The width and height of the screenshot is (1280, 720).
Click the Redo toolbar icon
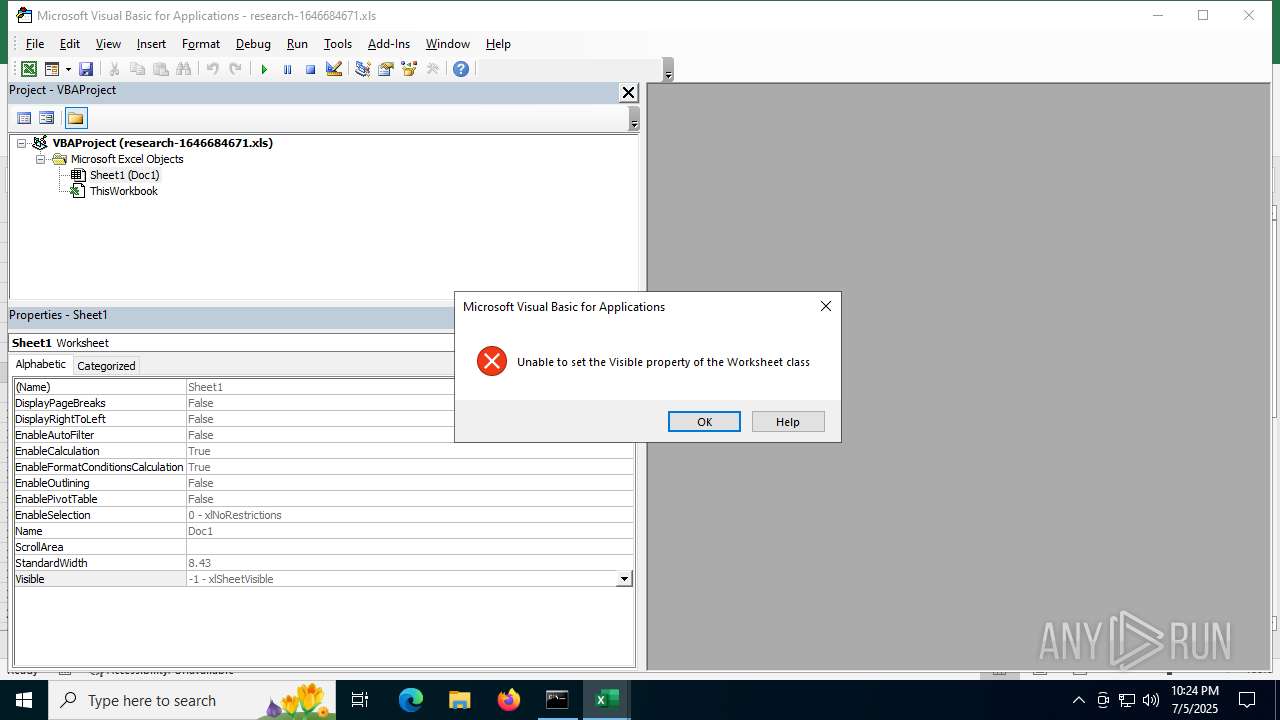click(235, 69)
